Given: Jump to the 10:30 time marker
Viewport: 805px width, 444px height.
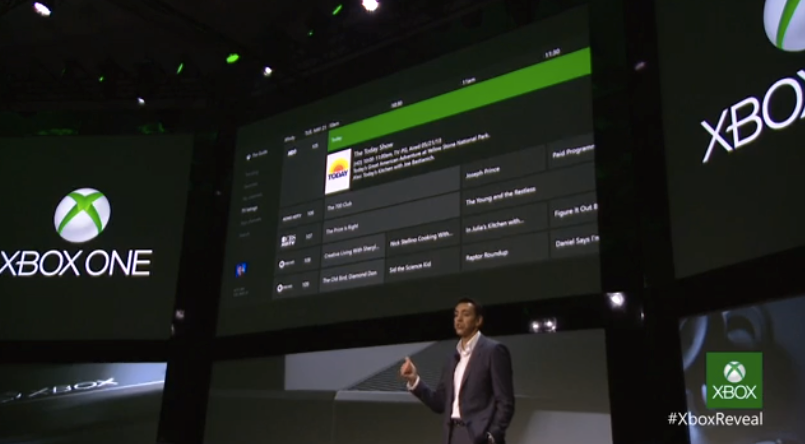Looking at the screenshot, I should coord(396,104).
